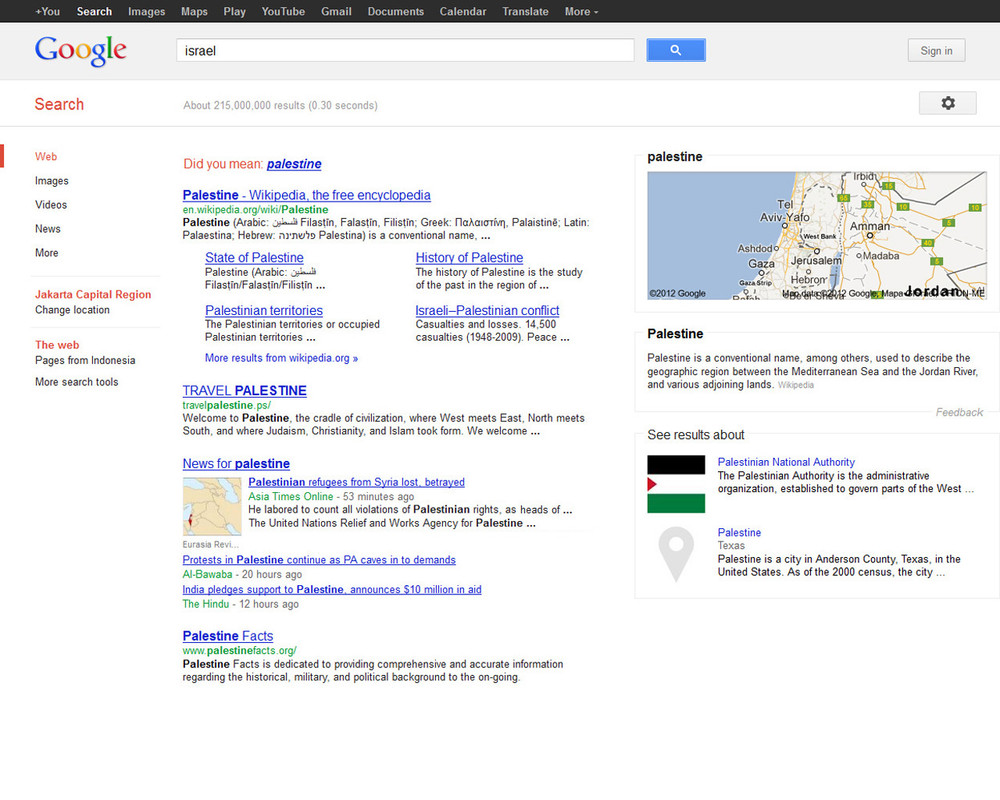Viewport: 1000px width, 800px height.
Task: Select Search in top navigation bar
Action: coord(94,11)
